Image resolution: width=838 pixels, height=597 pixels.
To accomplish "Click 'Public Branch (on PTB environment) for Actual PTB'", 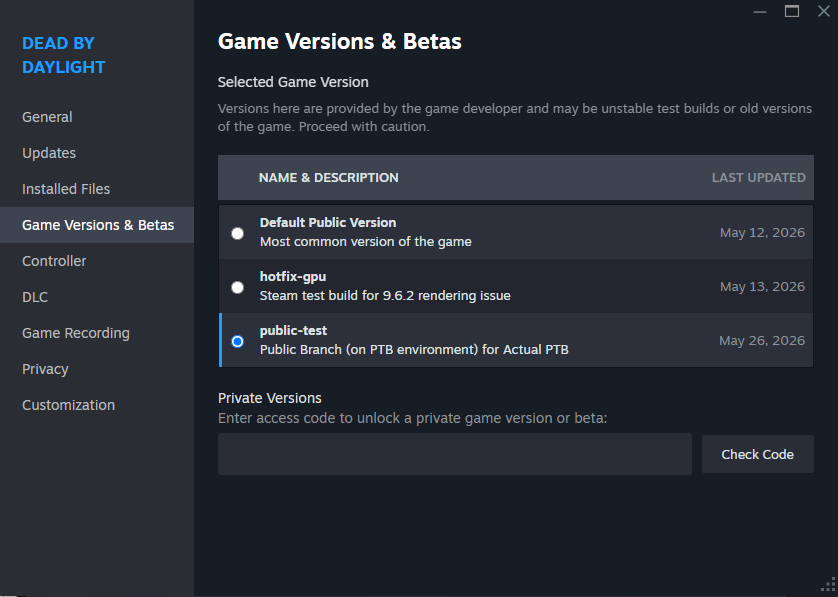I will tap(414, 350).
